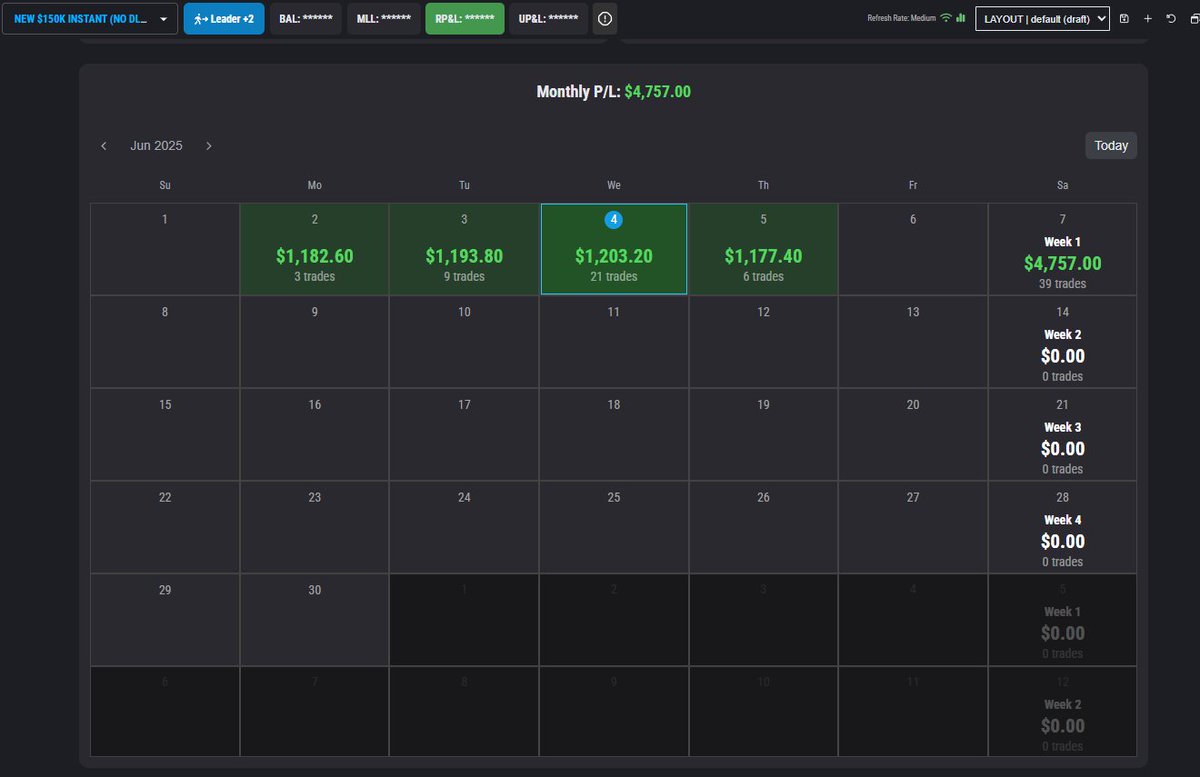Click the previous month chevron
1200x777 pixels.
(x=104, y=145)
